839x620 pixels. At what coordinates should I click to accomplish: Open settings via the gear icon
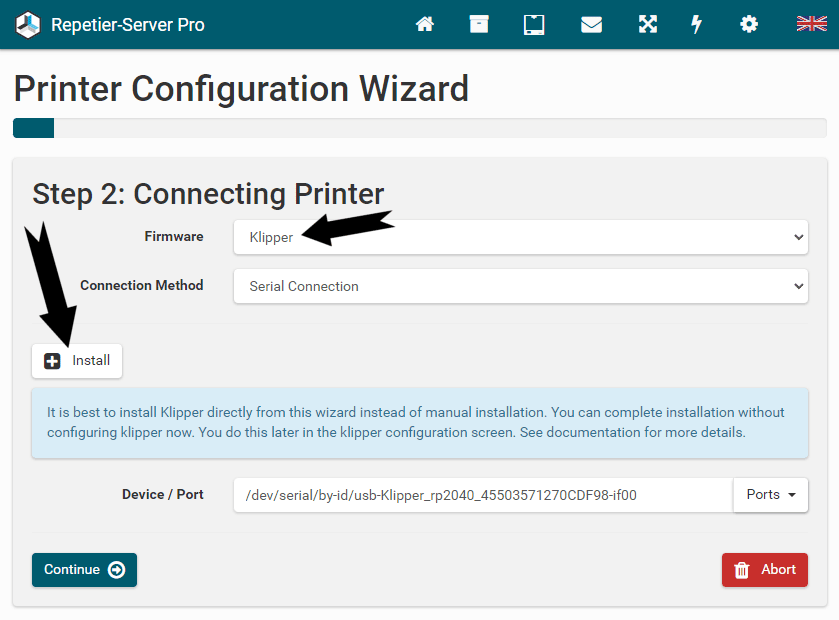click(x=749, y=24)
